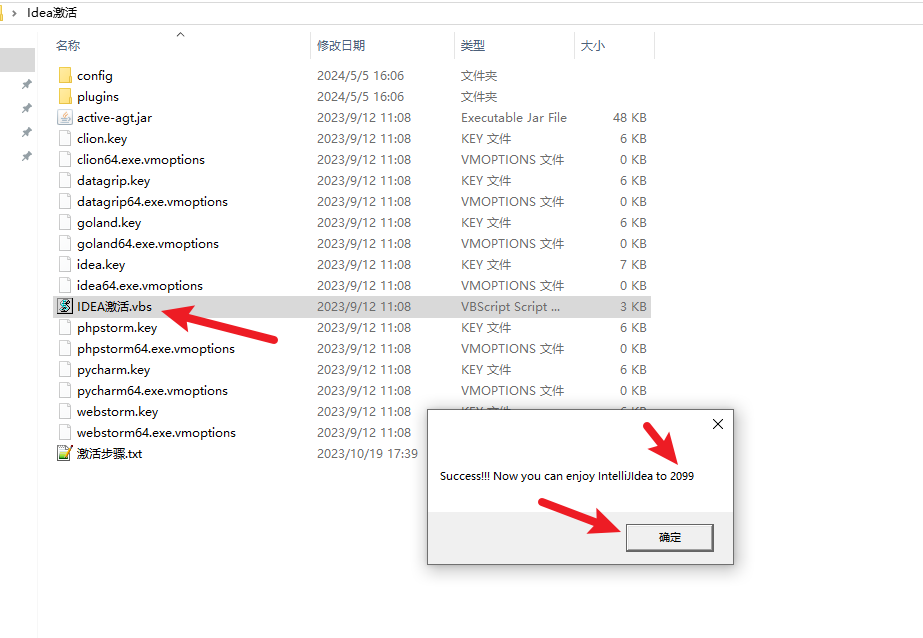The image size is (923, 638).
Task: Sort files by 类型 column header
Action: click(473, 45)
